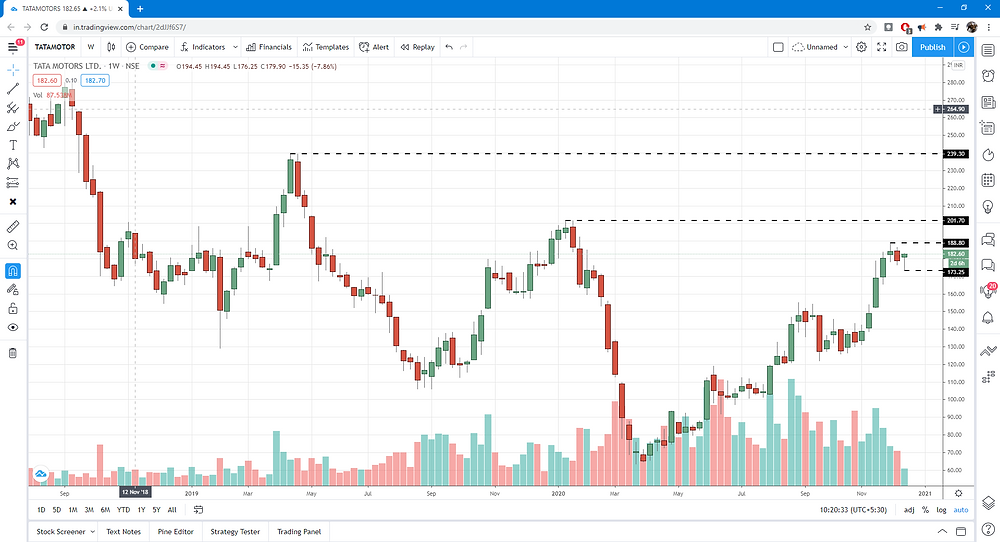Viewport: 1000px width, 542px height.
Task: Select the chart layout square icon
Action: coord(778,47)
